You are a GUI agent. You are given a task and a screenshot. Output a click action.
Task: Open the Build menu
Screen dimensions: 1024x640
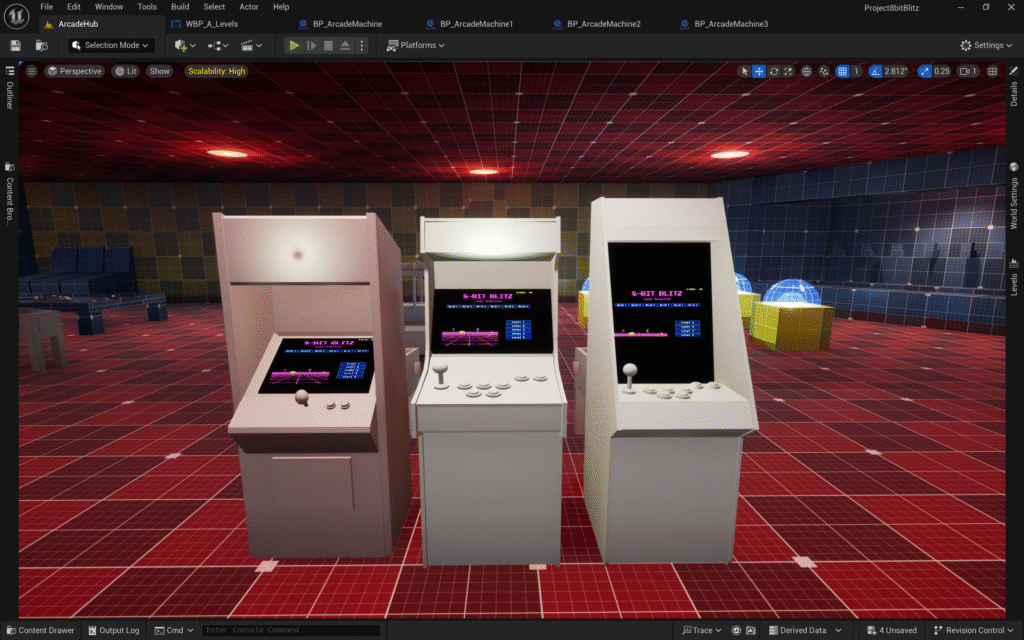(180, 7)
